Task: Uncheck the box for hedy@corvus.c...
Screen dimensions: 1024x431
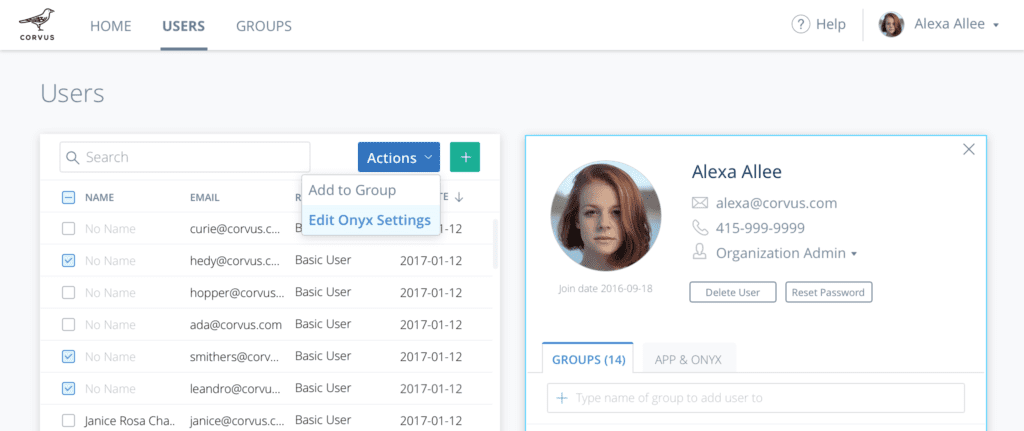Action: point(69,261)
